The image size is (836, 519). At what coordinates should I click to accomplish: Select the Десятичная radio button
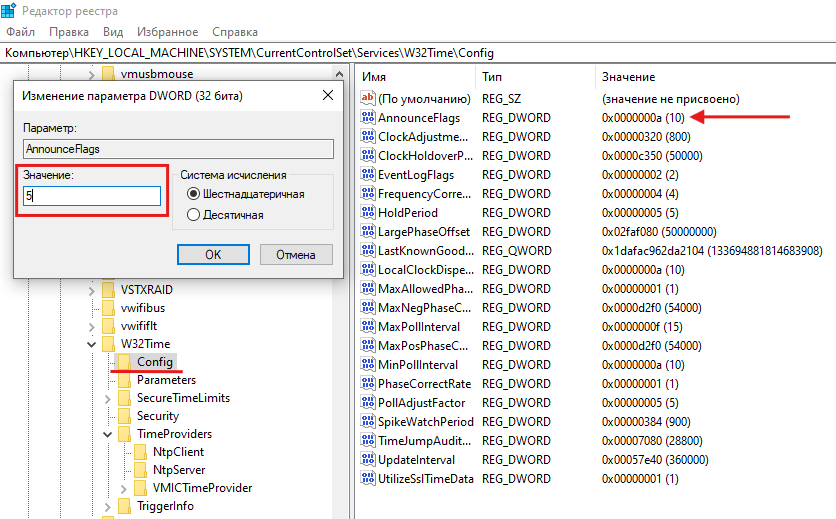(x=193, y=214)
